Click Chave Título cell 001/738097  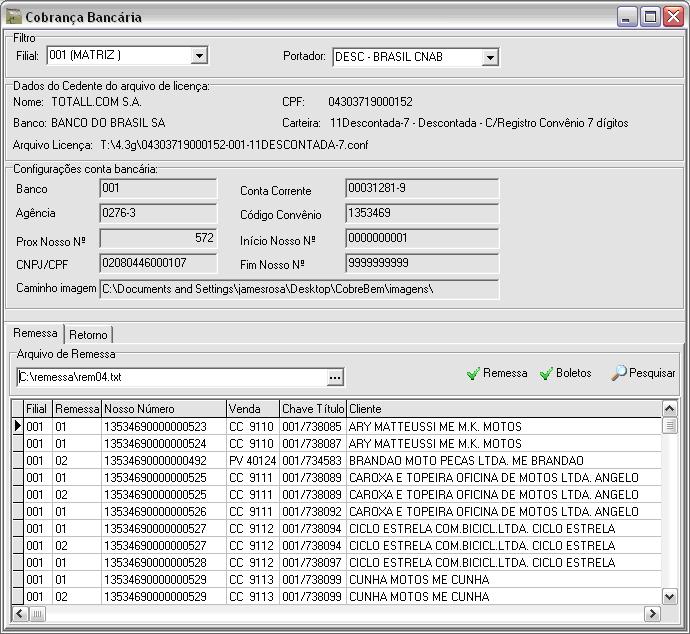click(x=313, y=563)
